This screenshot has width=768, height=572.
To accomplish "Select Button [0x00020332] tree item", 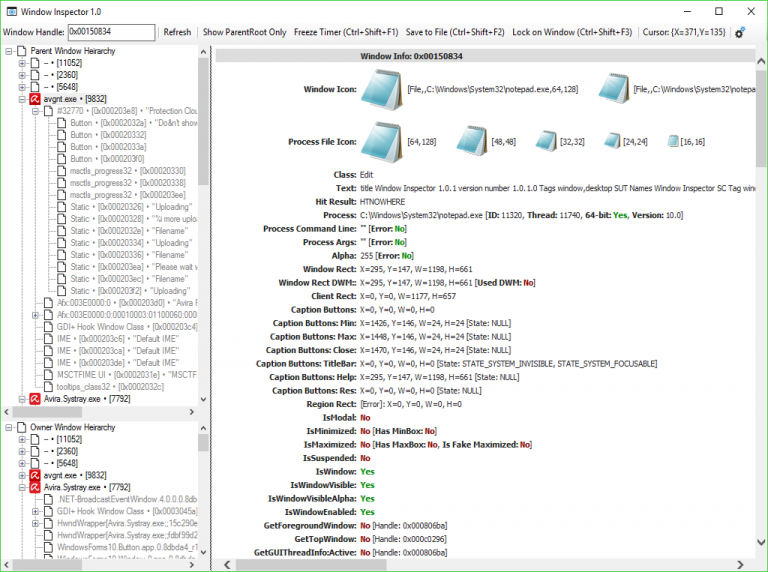I will click(108, 135).
